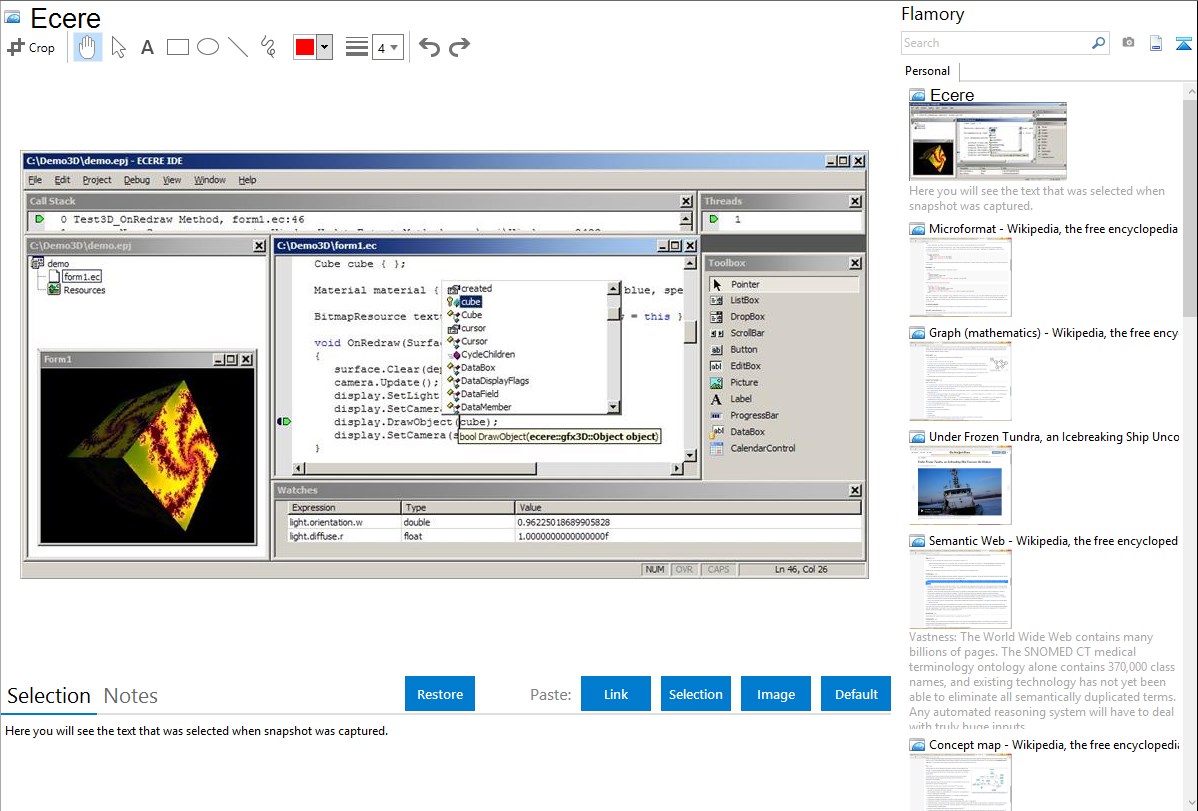
Task: Open the line thickness dropdown
Action: [387, 47]
